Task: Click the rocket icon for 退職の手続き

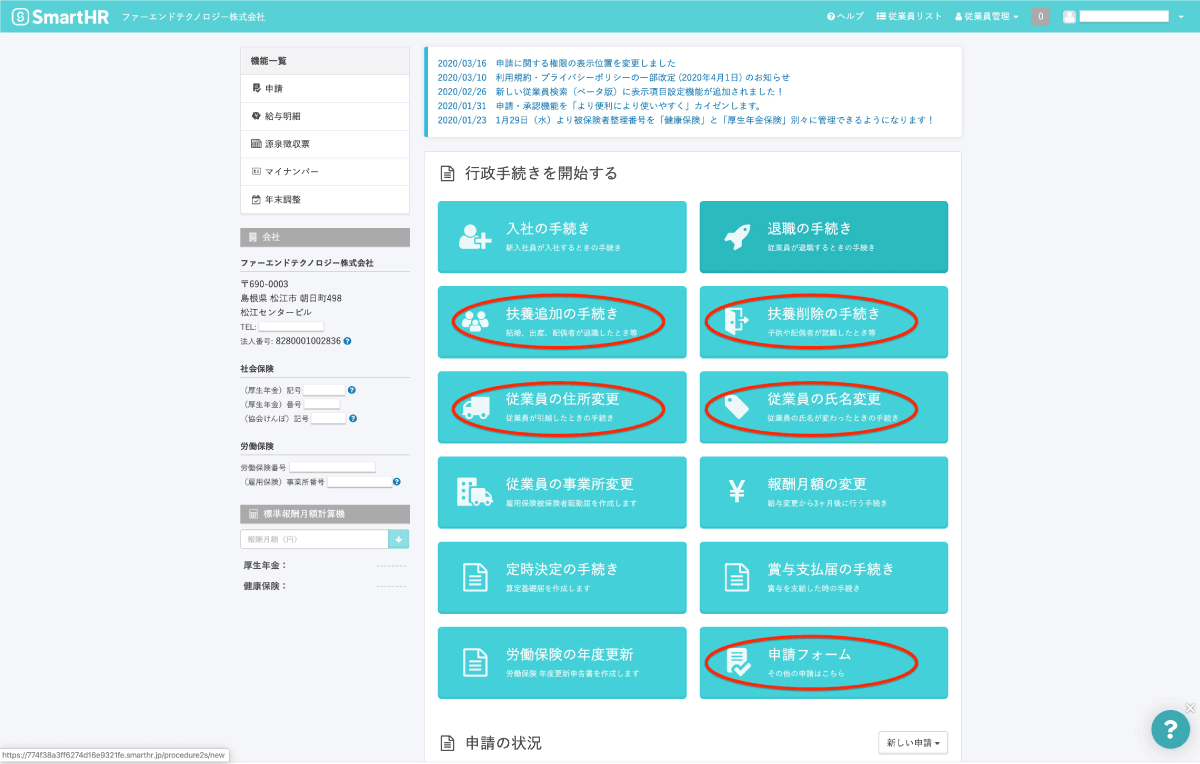Action: pos(736,237)
